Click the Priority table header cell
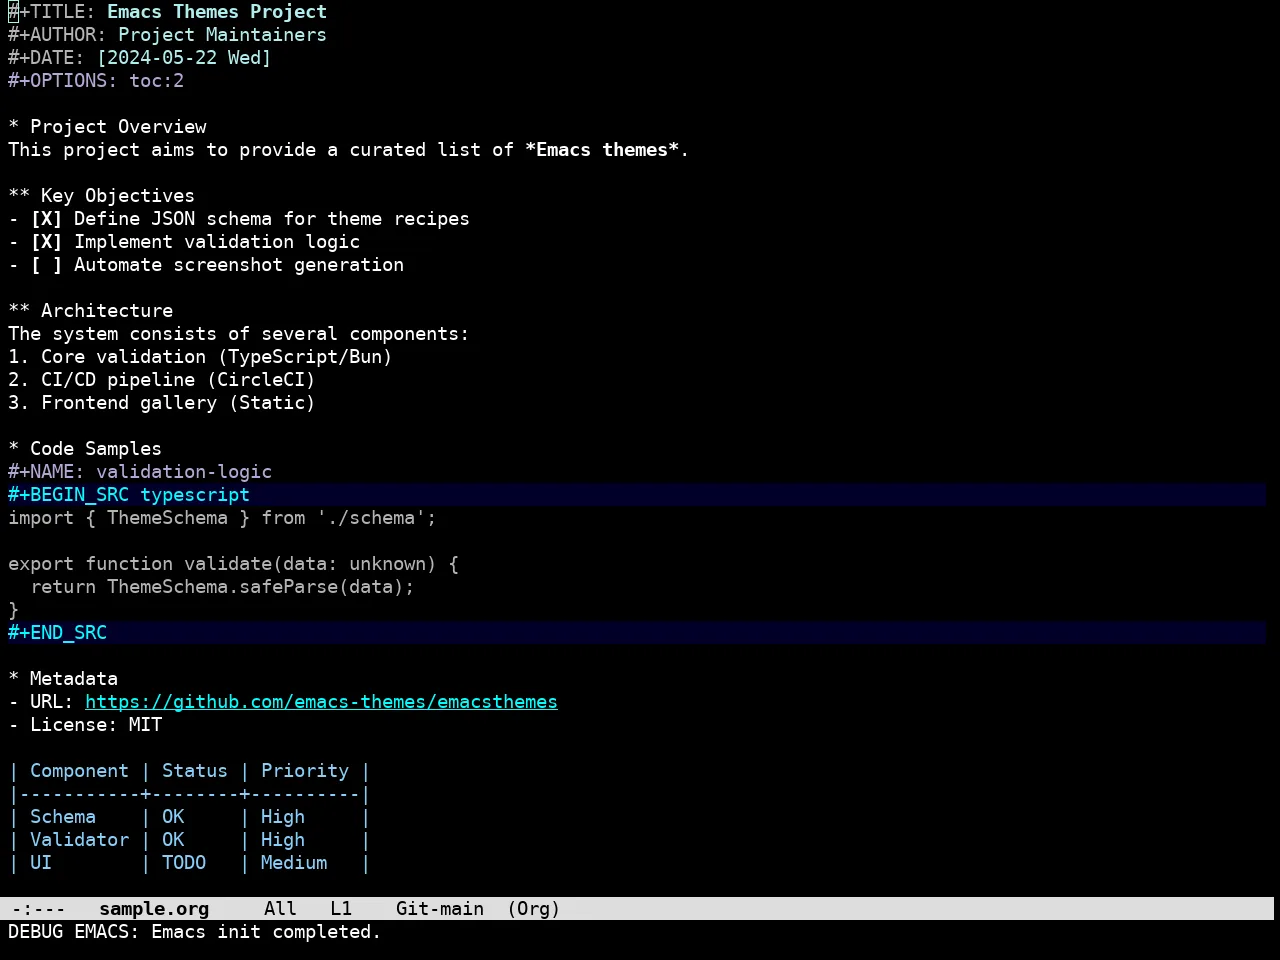This screenshot has height=960, width=1280. click(x=305, y=771)
